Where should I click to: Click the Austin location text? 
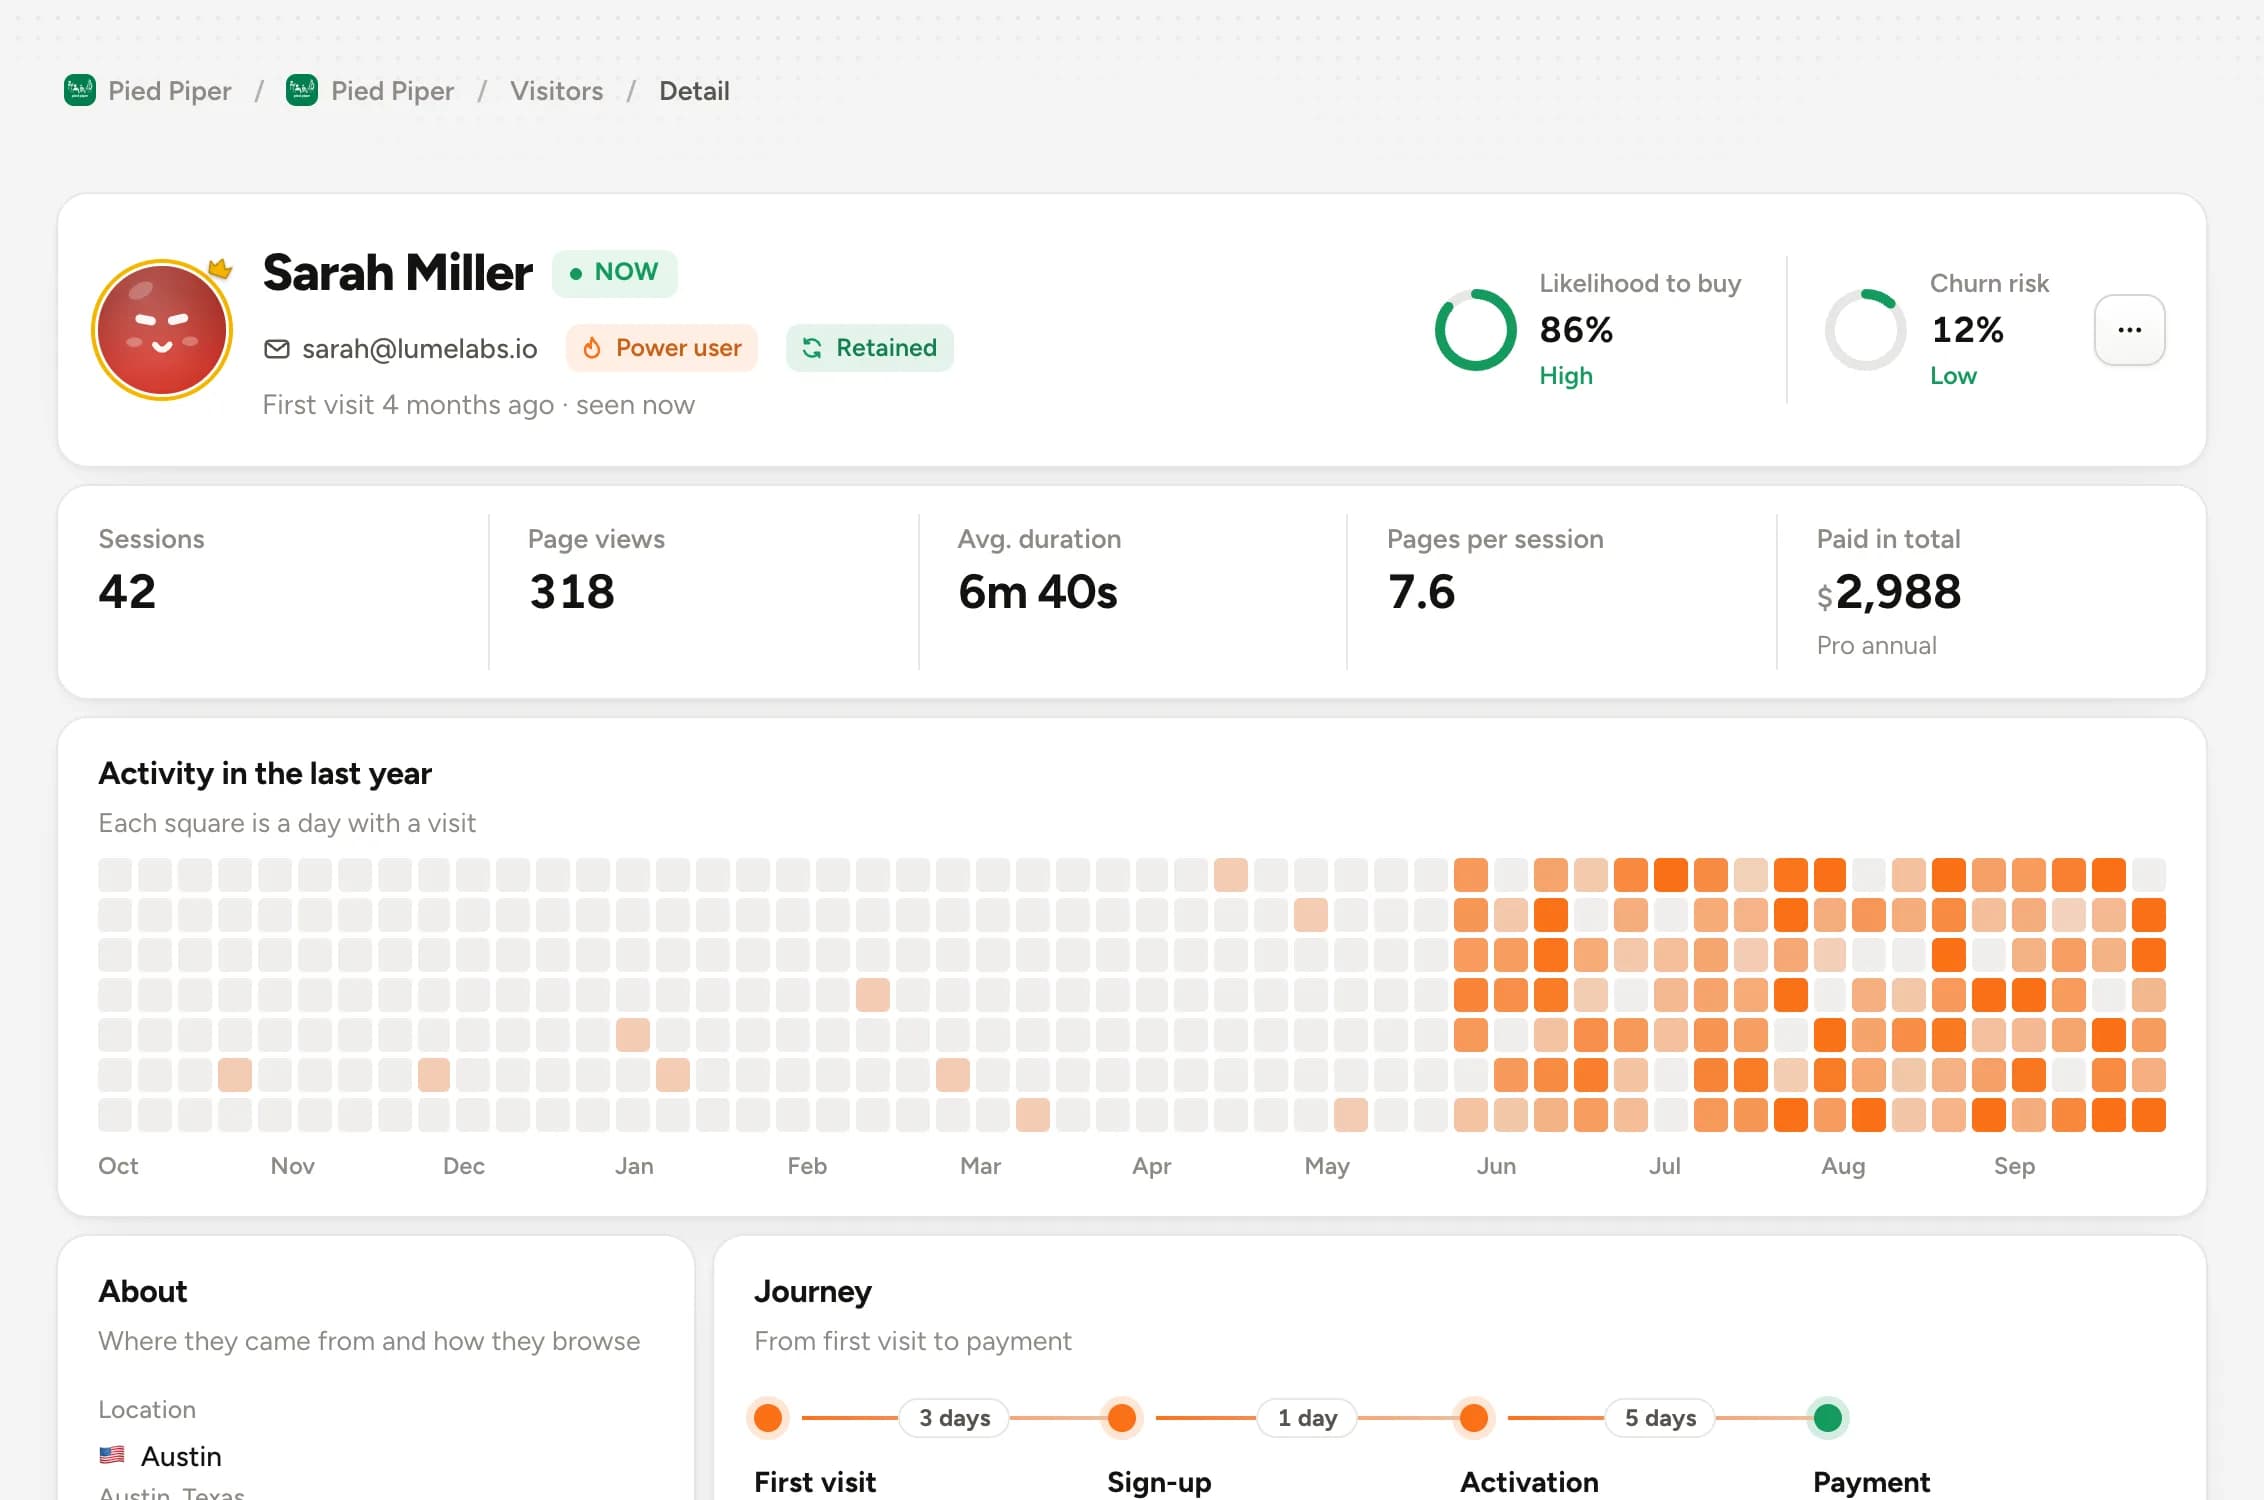181,1456
